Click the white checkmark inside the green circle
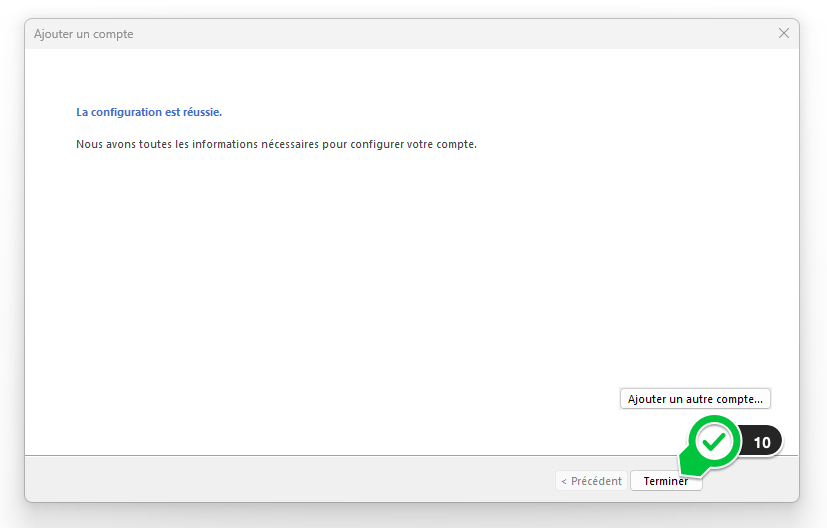The image size is (827, 528). 713,441
